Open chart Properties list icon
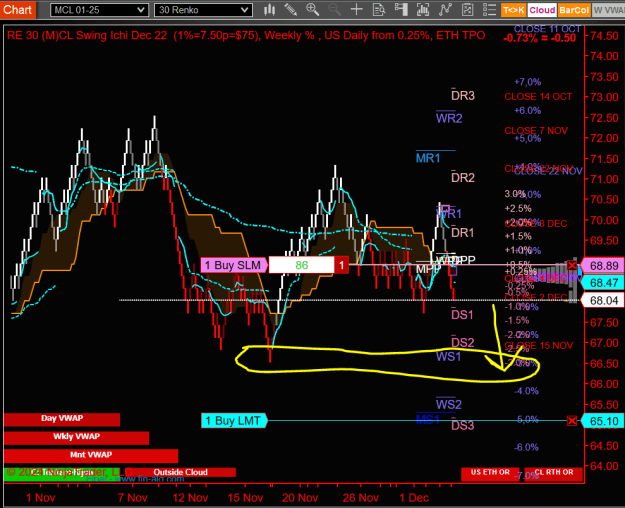 (489, 10)
